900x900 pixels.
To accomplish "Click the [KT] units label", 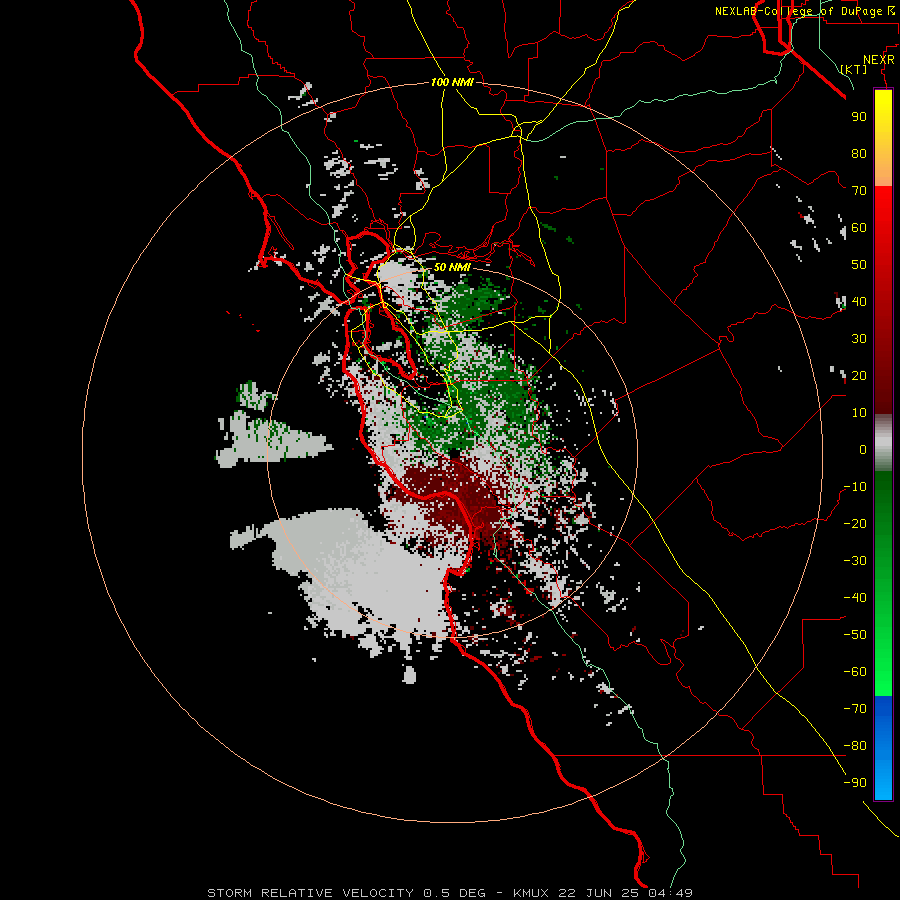I will 854,69.
